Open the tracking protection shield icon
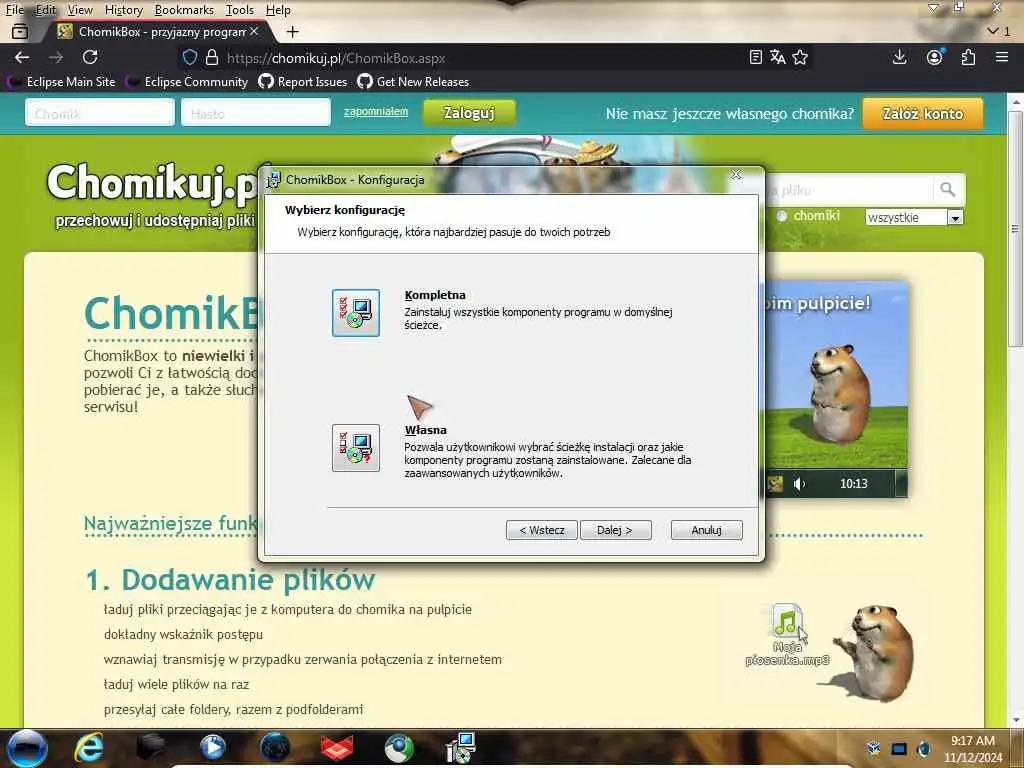Image resolution: width=1024 pixels, height=768 pixels. click(x=190, y=57)
